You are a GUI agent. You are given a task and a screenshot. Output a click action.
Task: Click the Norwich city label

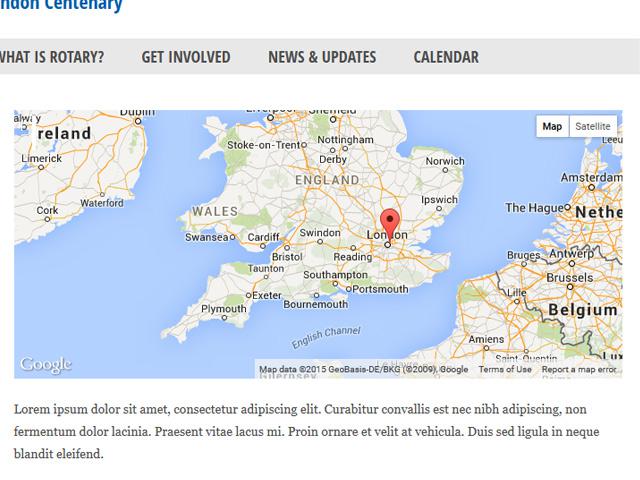[445, 161]
